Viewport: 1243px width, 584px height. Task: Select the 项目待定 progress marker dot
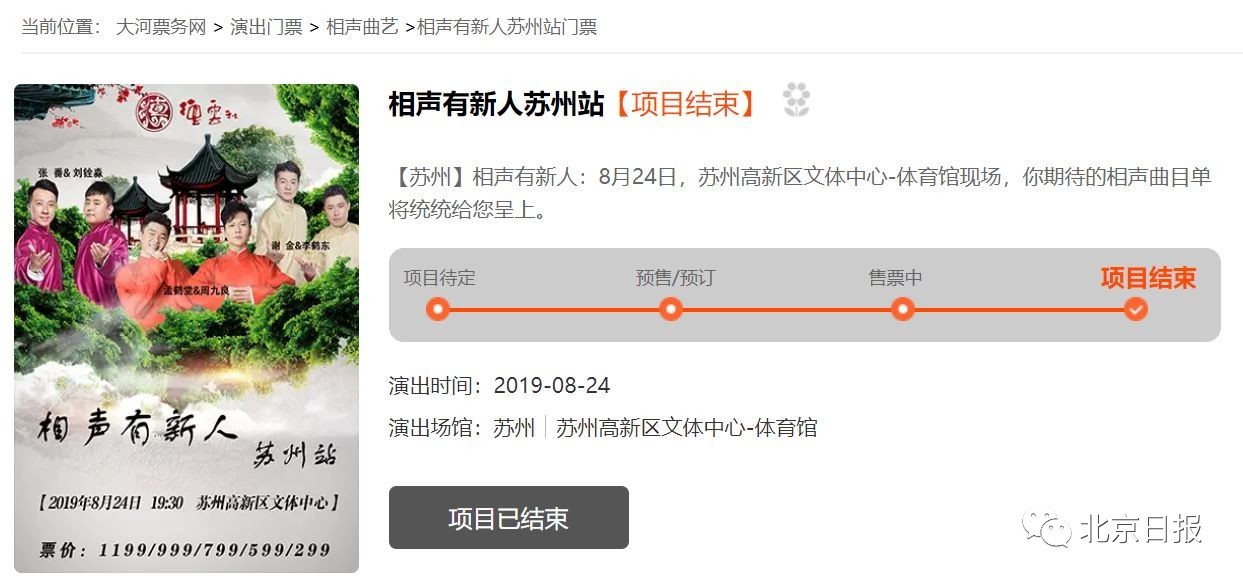[437, 309]
